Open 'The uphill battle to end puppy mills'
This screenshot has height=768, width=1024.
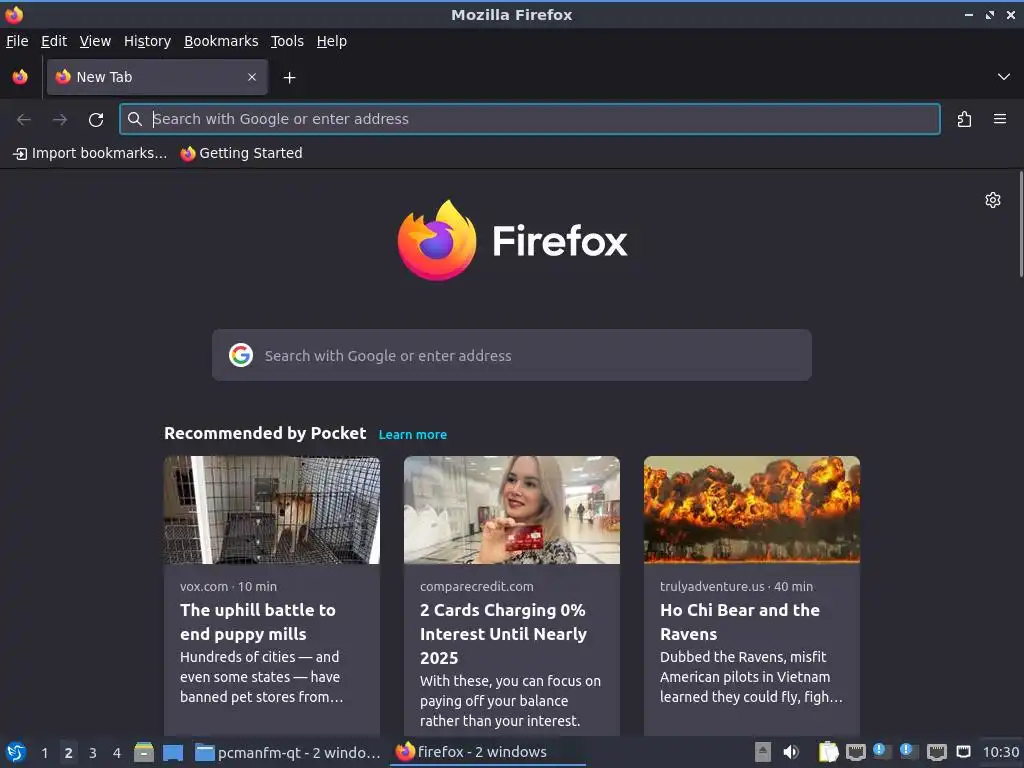pos(258,622)
